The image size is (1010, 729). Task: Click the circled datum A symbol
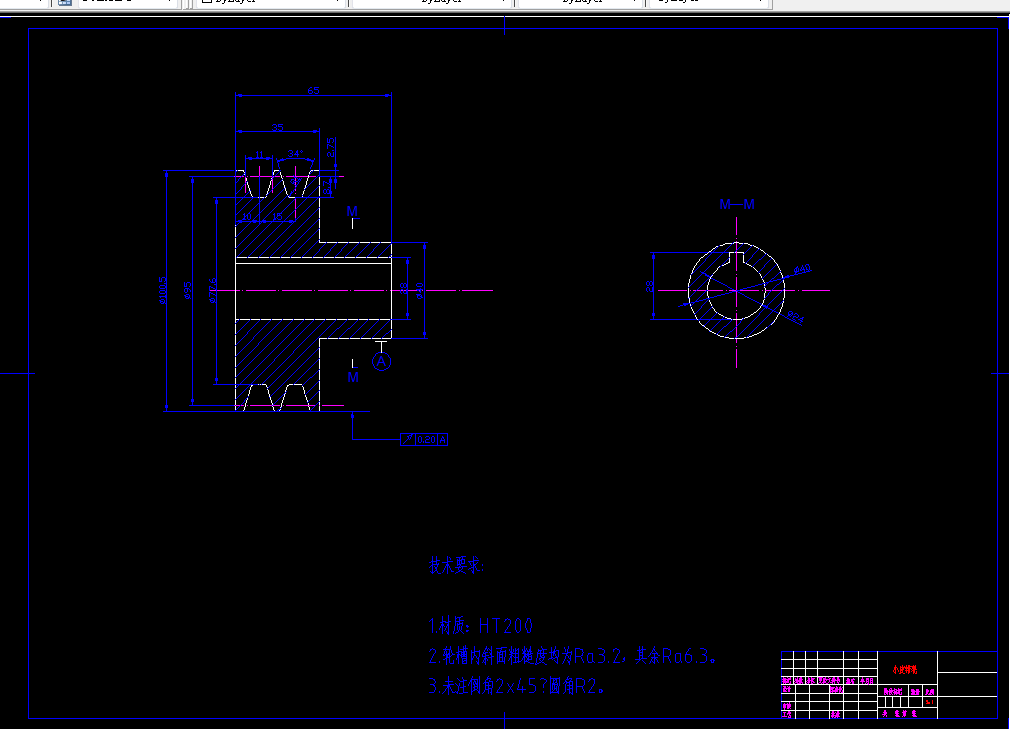click(x=381, y=361)
